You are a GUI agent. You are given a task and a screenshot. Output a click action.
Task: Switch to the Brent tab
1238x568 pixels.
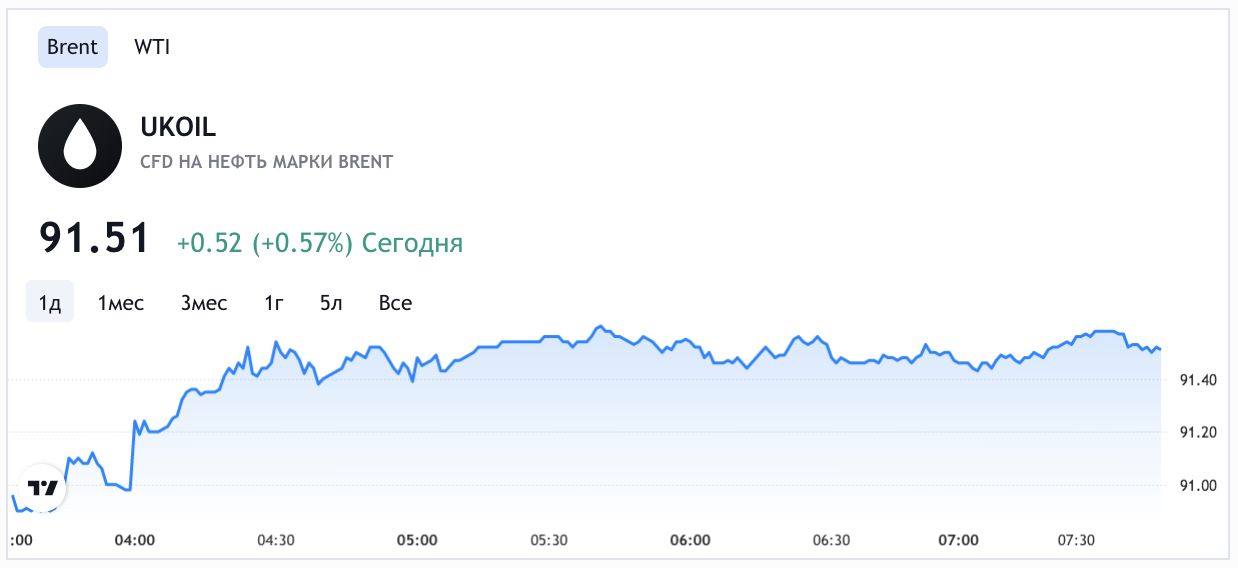coord(73,47)
